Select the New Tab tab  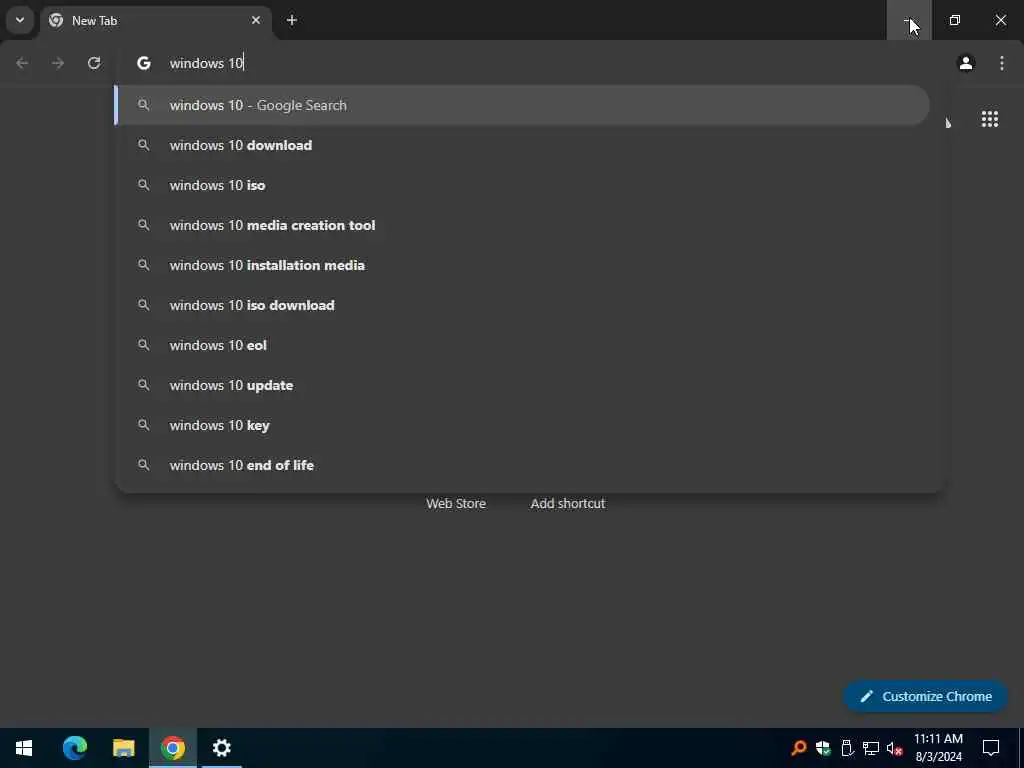click(x=157, y=20)
